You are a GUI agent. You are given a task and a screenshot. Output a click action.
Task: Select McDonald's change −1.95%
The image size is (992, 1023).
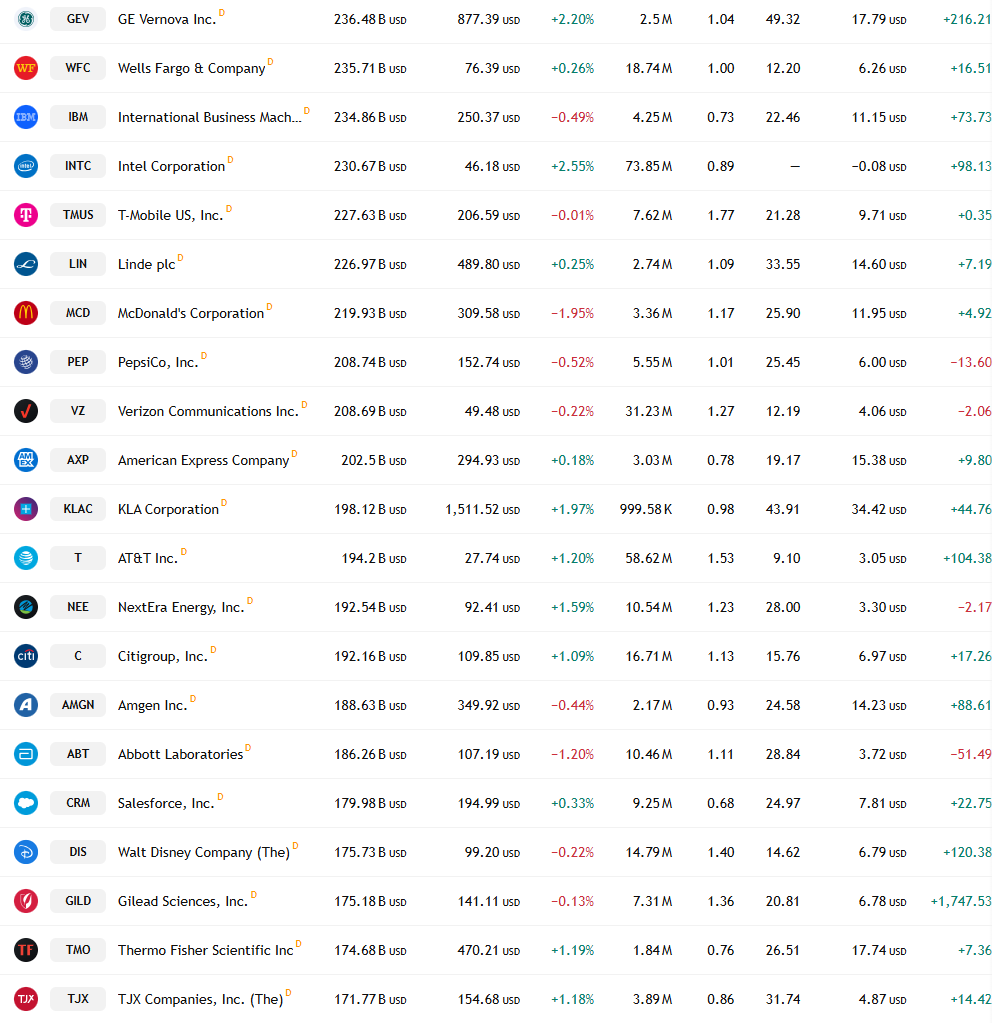pos(572,313)
